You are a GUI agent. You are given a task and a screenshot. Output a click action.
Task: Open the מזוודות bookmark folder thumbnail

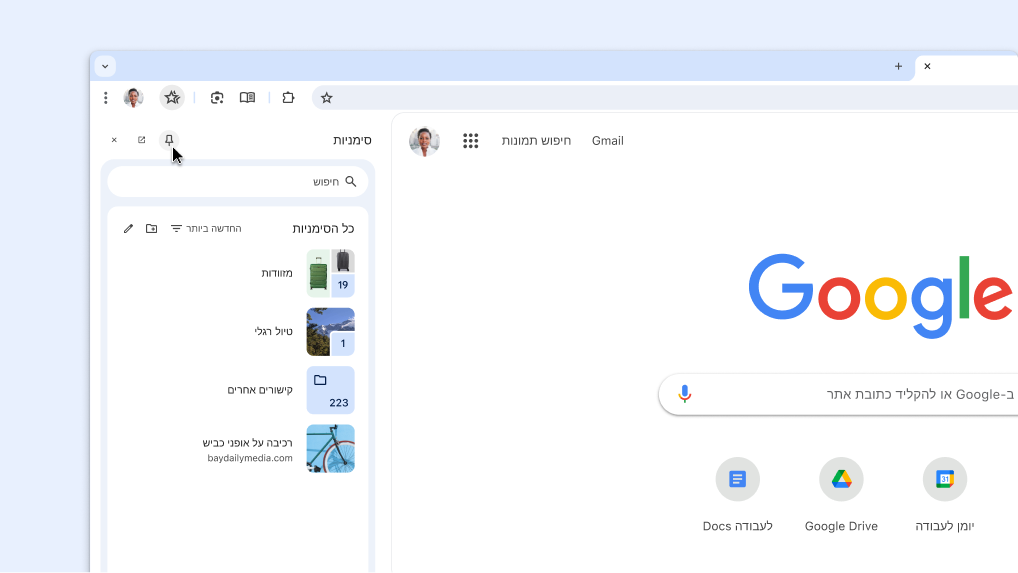(330, 273)
